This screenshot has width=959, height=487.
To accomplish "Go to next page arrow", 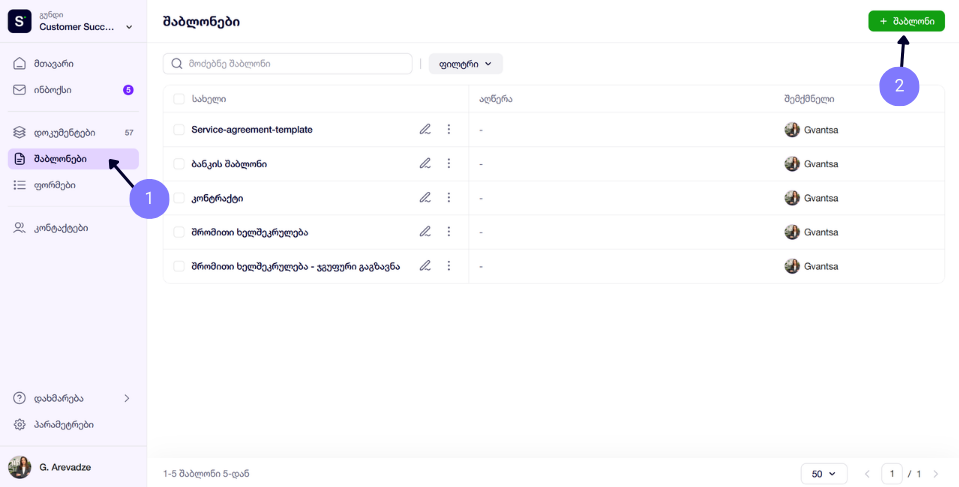I will (x=936, y=474).
